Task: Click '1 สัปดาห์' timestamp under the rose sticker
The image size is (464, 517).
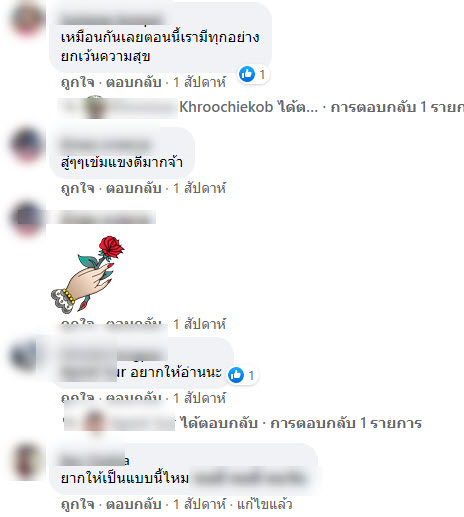Action: pos(199,324)
